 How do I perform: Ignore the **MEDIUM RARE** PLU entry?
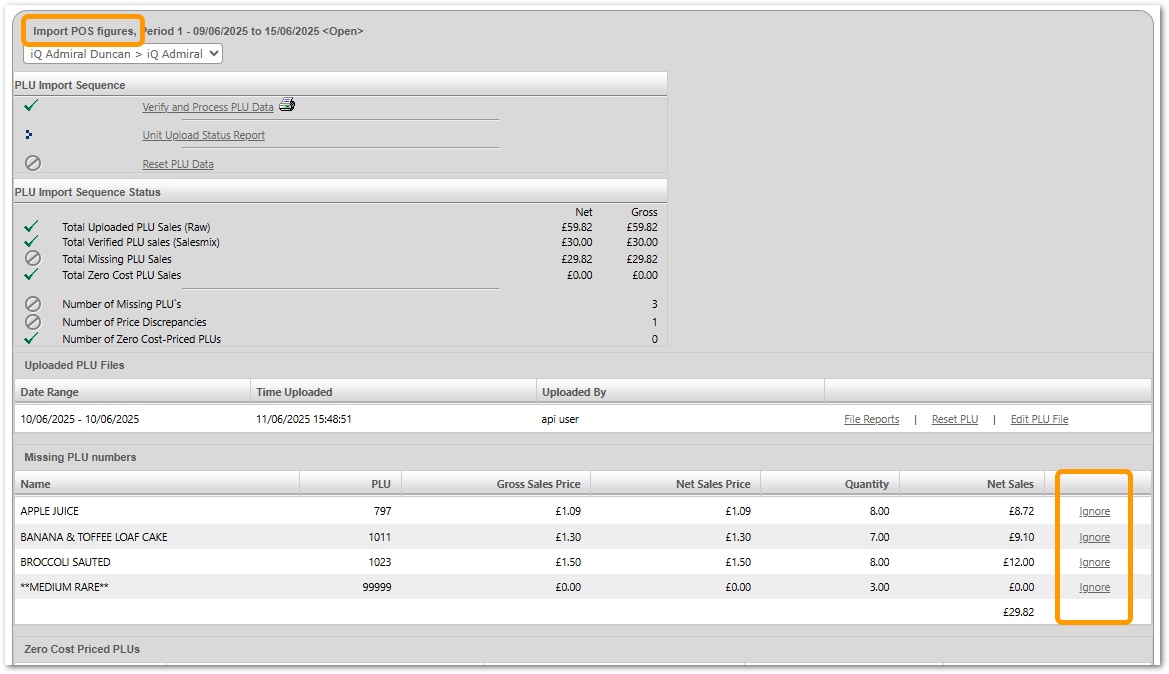tap(1094, 587)
